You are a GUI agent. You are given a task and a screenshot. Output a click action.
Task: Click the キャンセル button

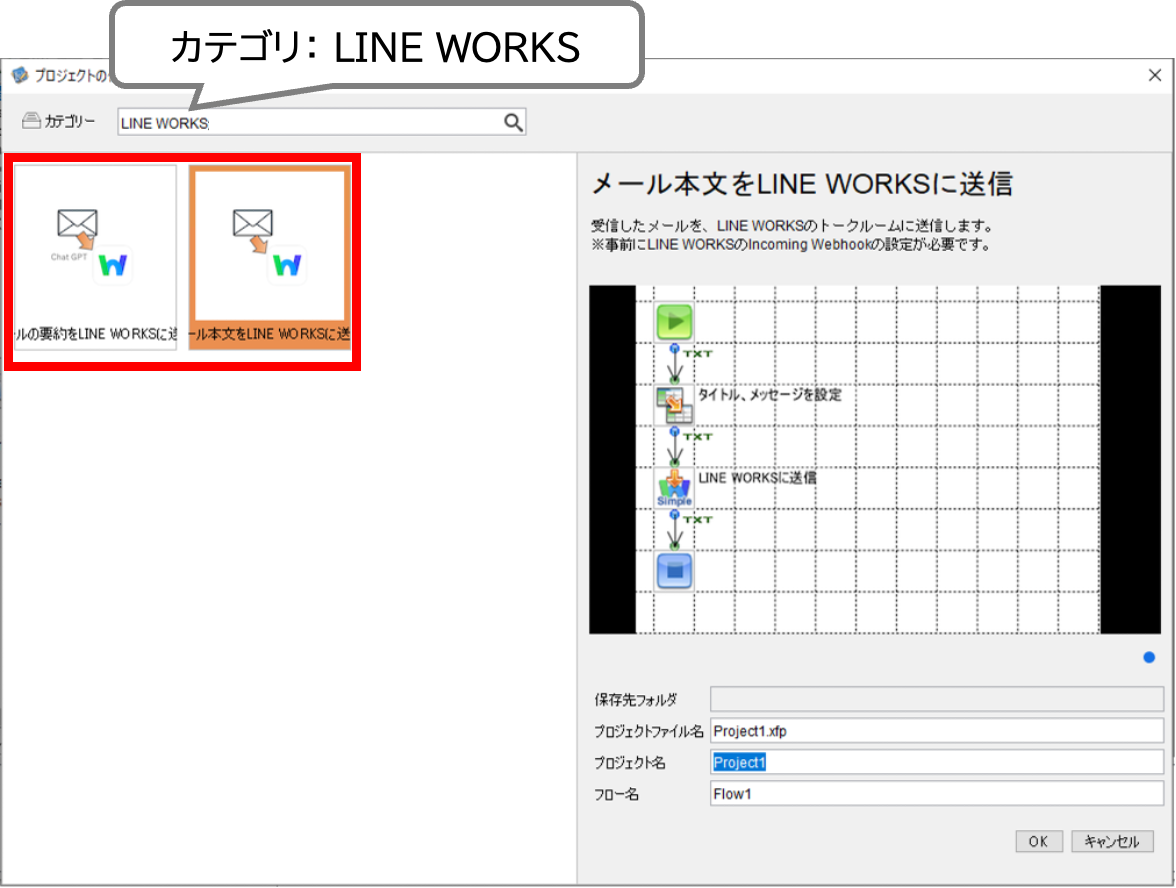(x=1112, y=842)
